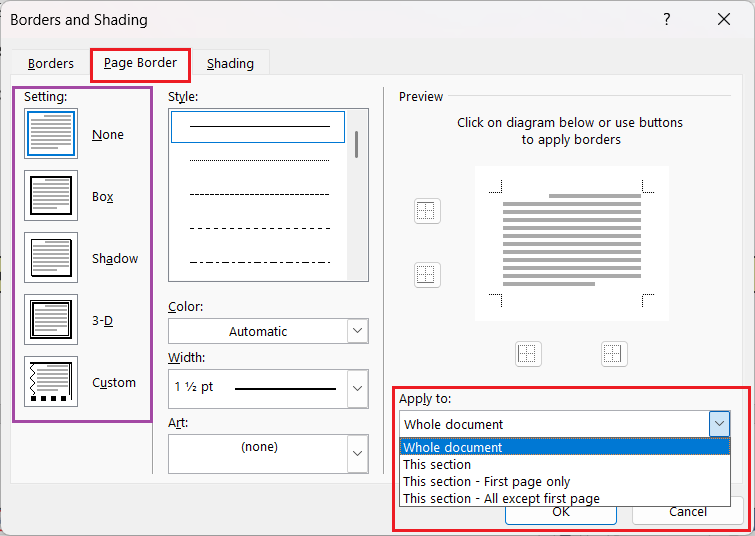
Task: Choose This section option
Action: (565, 465)
